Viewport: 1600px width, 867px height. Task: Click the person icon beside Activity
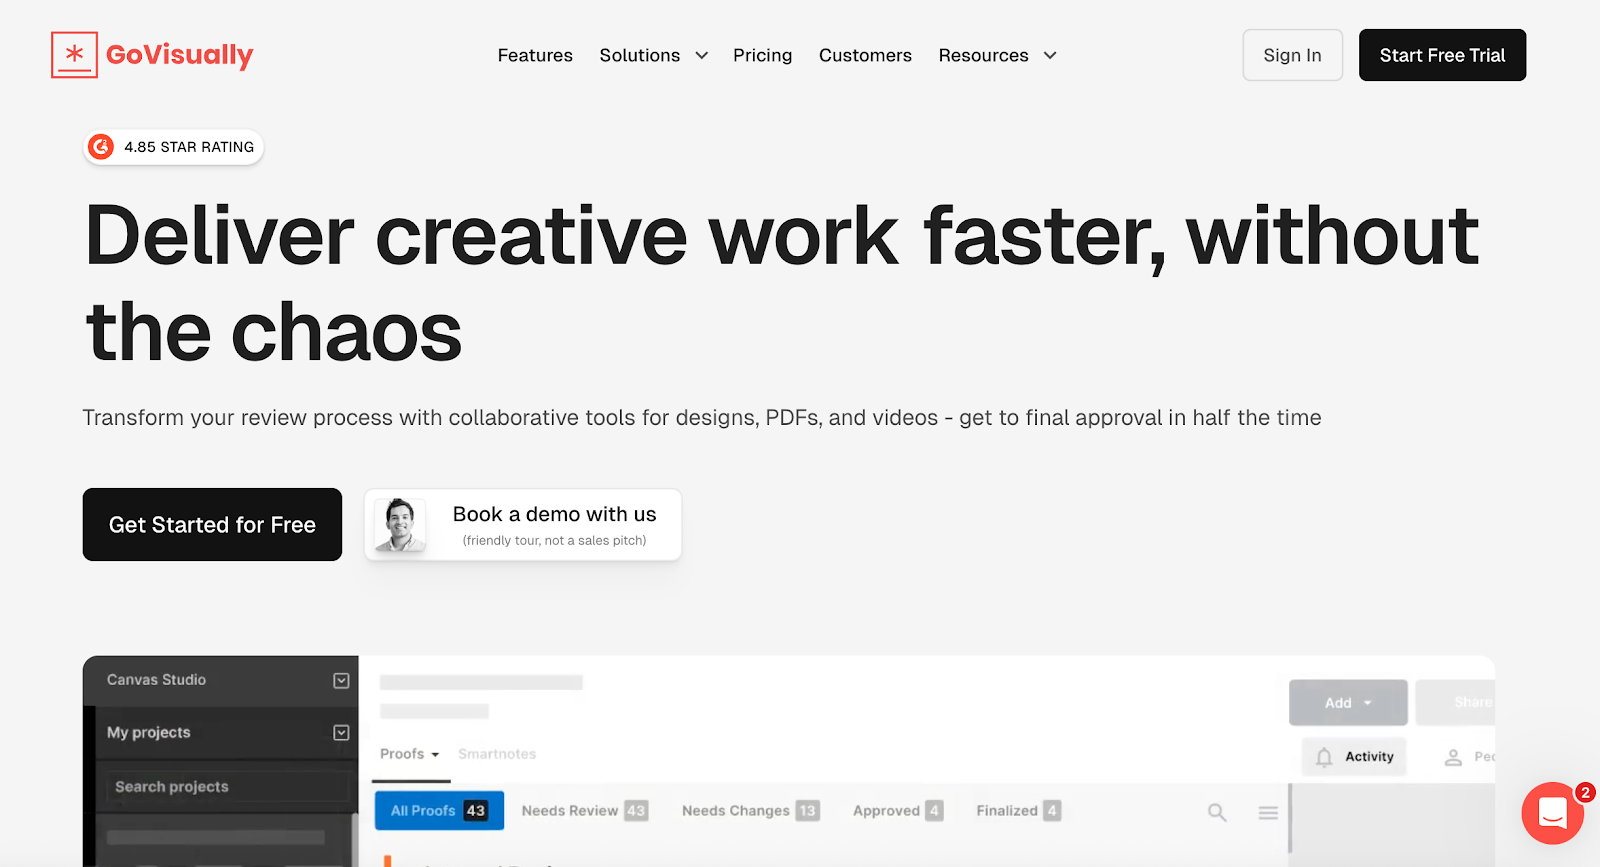[1453, 758]
